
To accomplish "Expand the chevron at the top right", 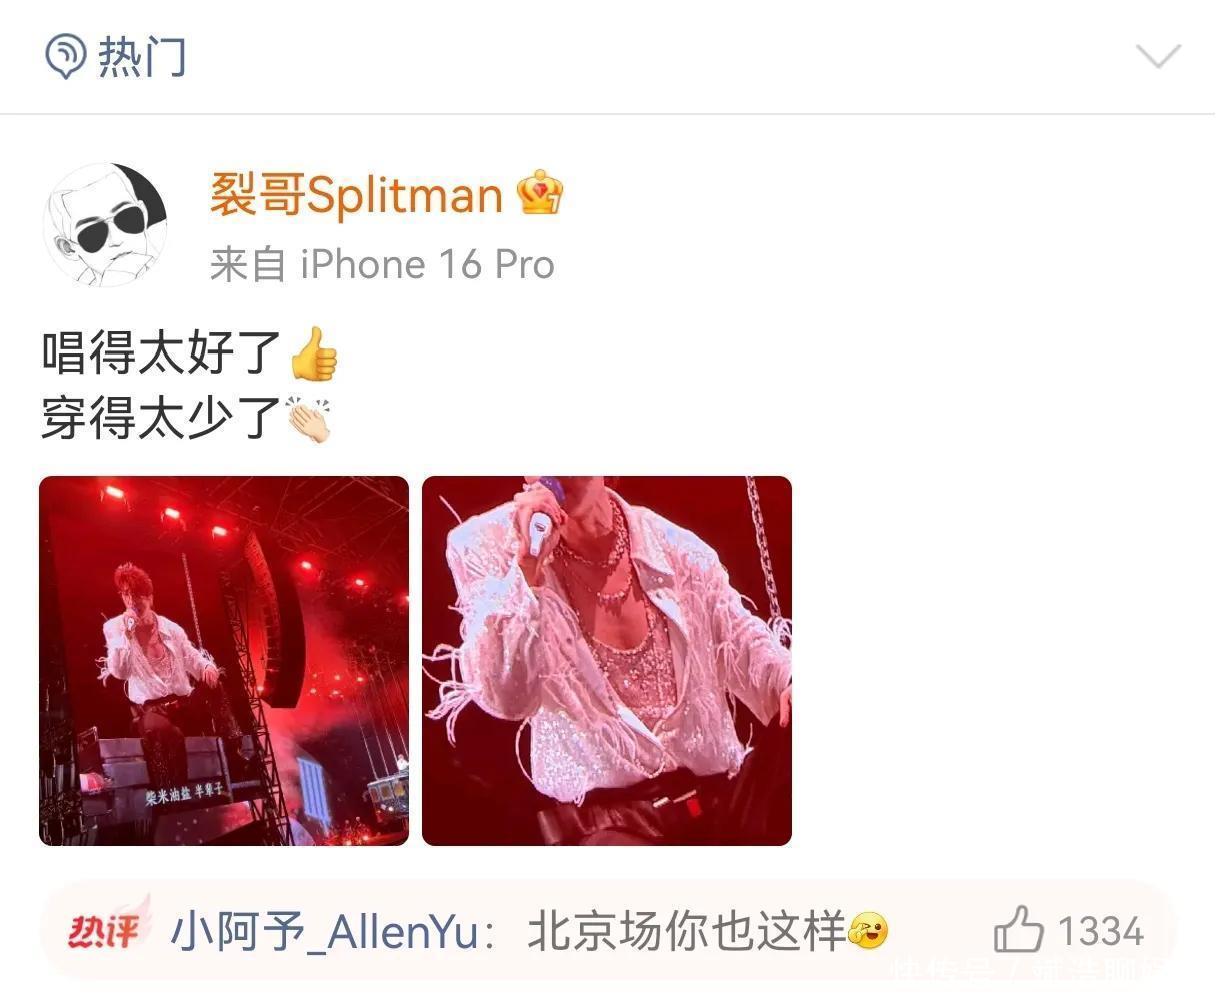I will tap(1158, 56).
